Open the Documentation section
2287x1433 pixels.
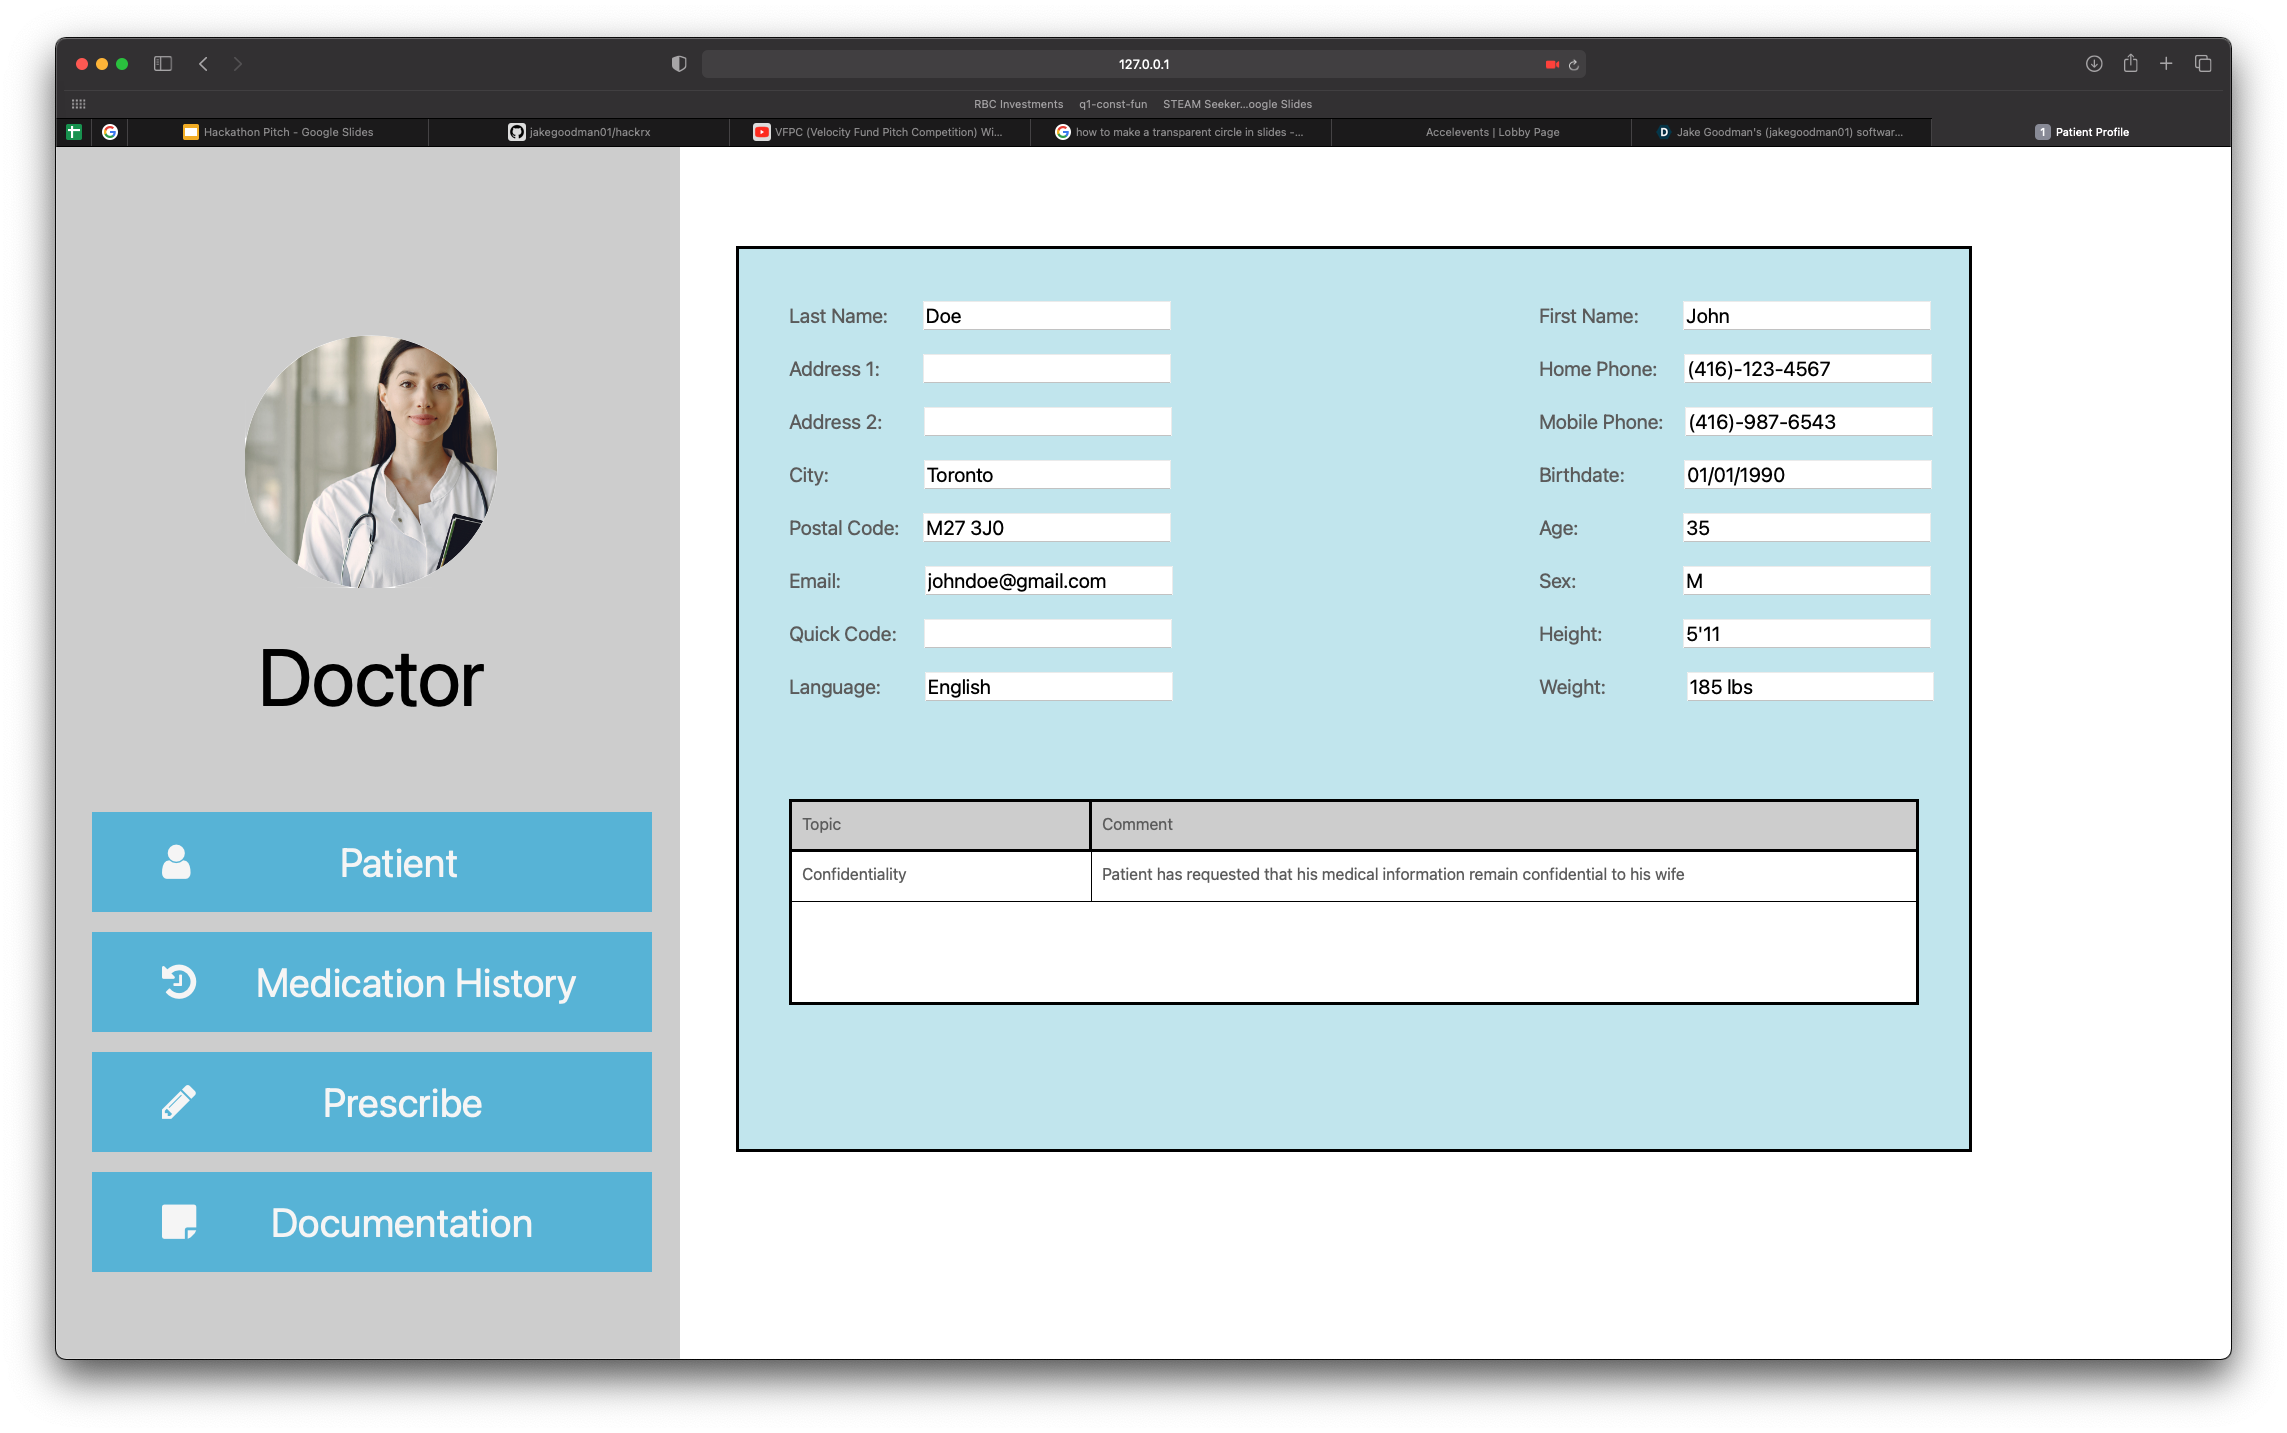(372, 1222)
